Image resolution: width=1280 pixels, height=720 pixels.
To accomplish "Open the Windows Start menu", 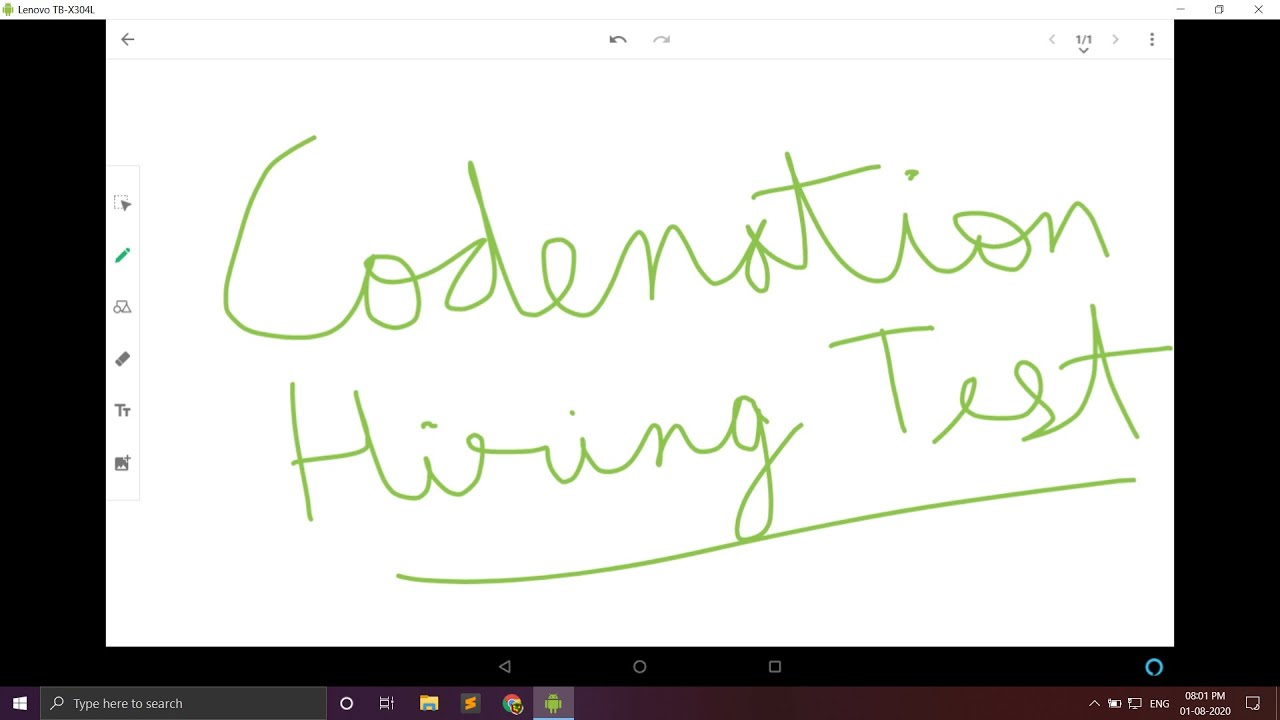I will click(20, 704).
